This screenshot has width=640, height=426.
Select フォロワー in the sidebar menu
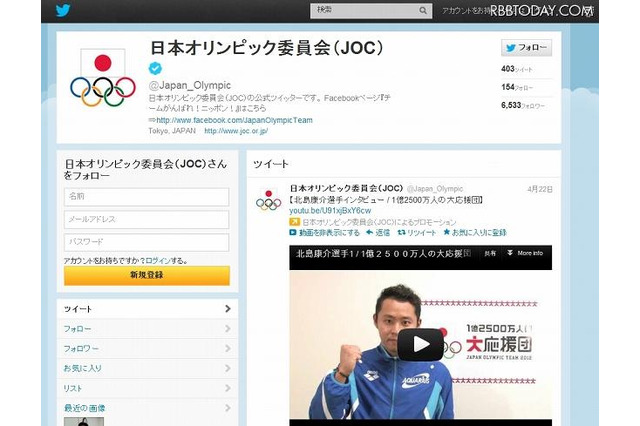147,348
